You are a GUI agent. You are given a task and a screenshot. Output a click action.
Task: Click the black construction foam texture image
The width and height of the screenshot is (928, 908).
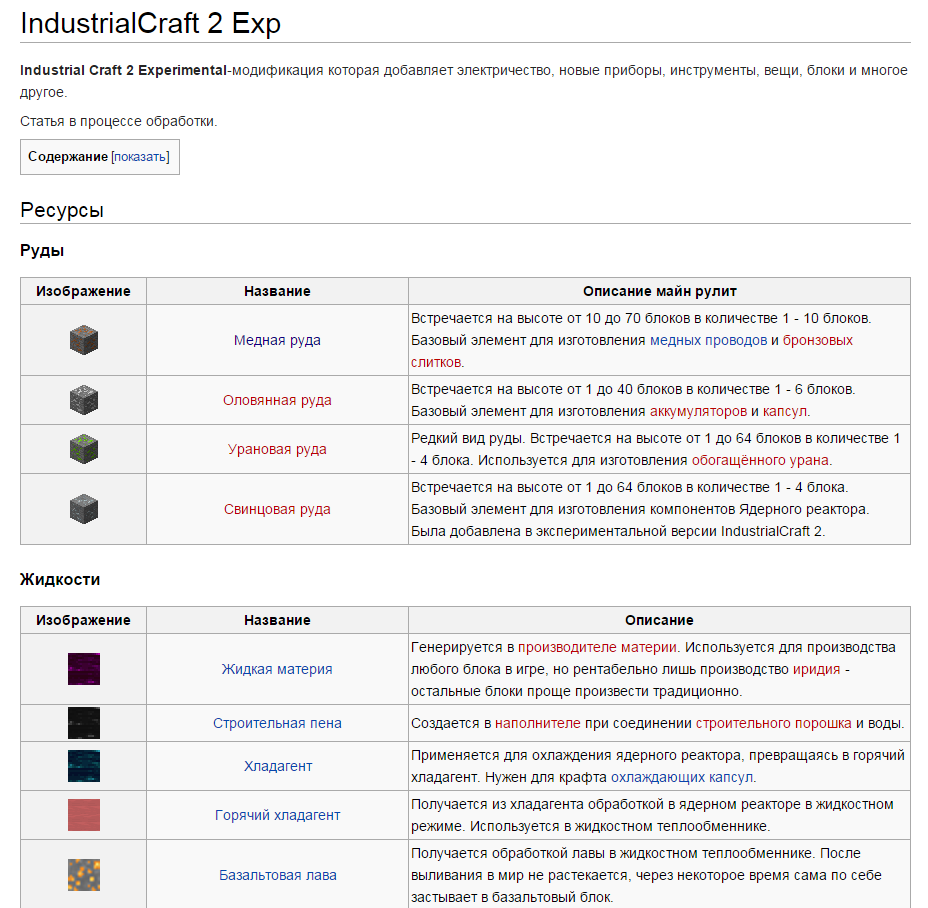tap(84, 723)
